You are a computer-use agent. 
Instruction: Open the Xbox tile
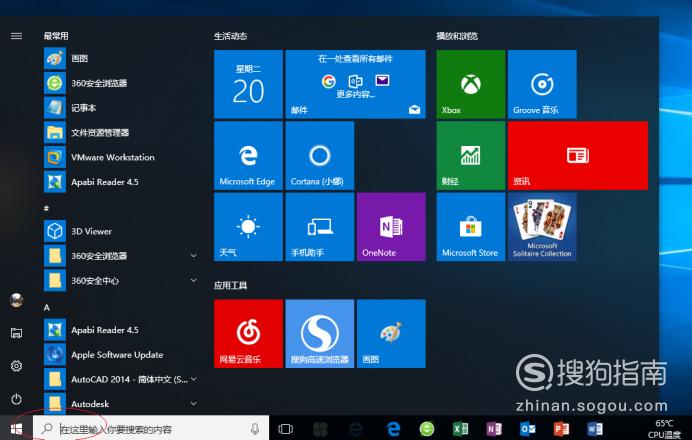[471, 84]
